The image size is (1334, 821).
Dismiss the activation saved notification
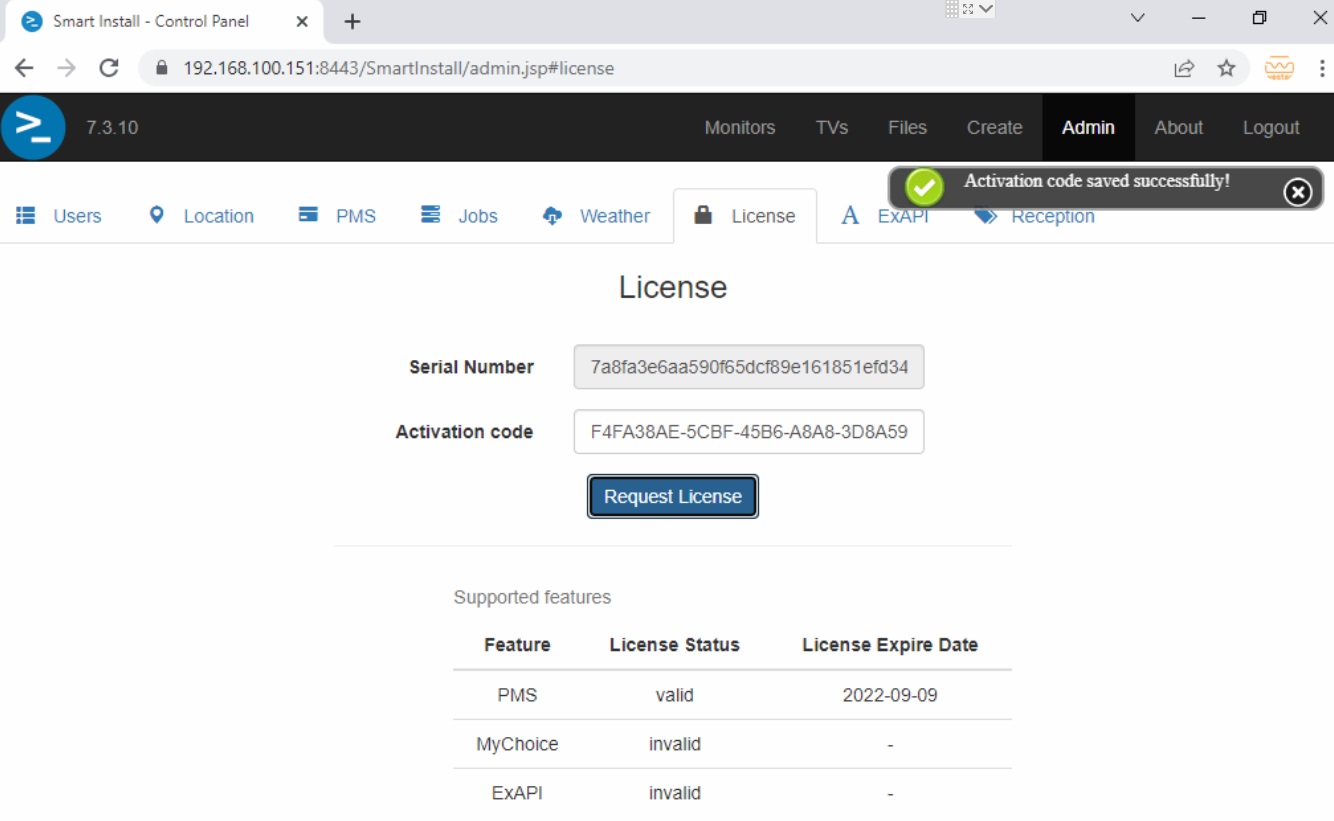(1297, 192)
